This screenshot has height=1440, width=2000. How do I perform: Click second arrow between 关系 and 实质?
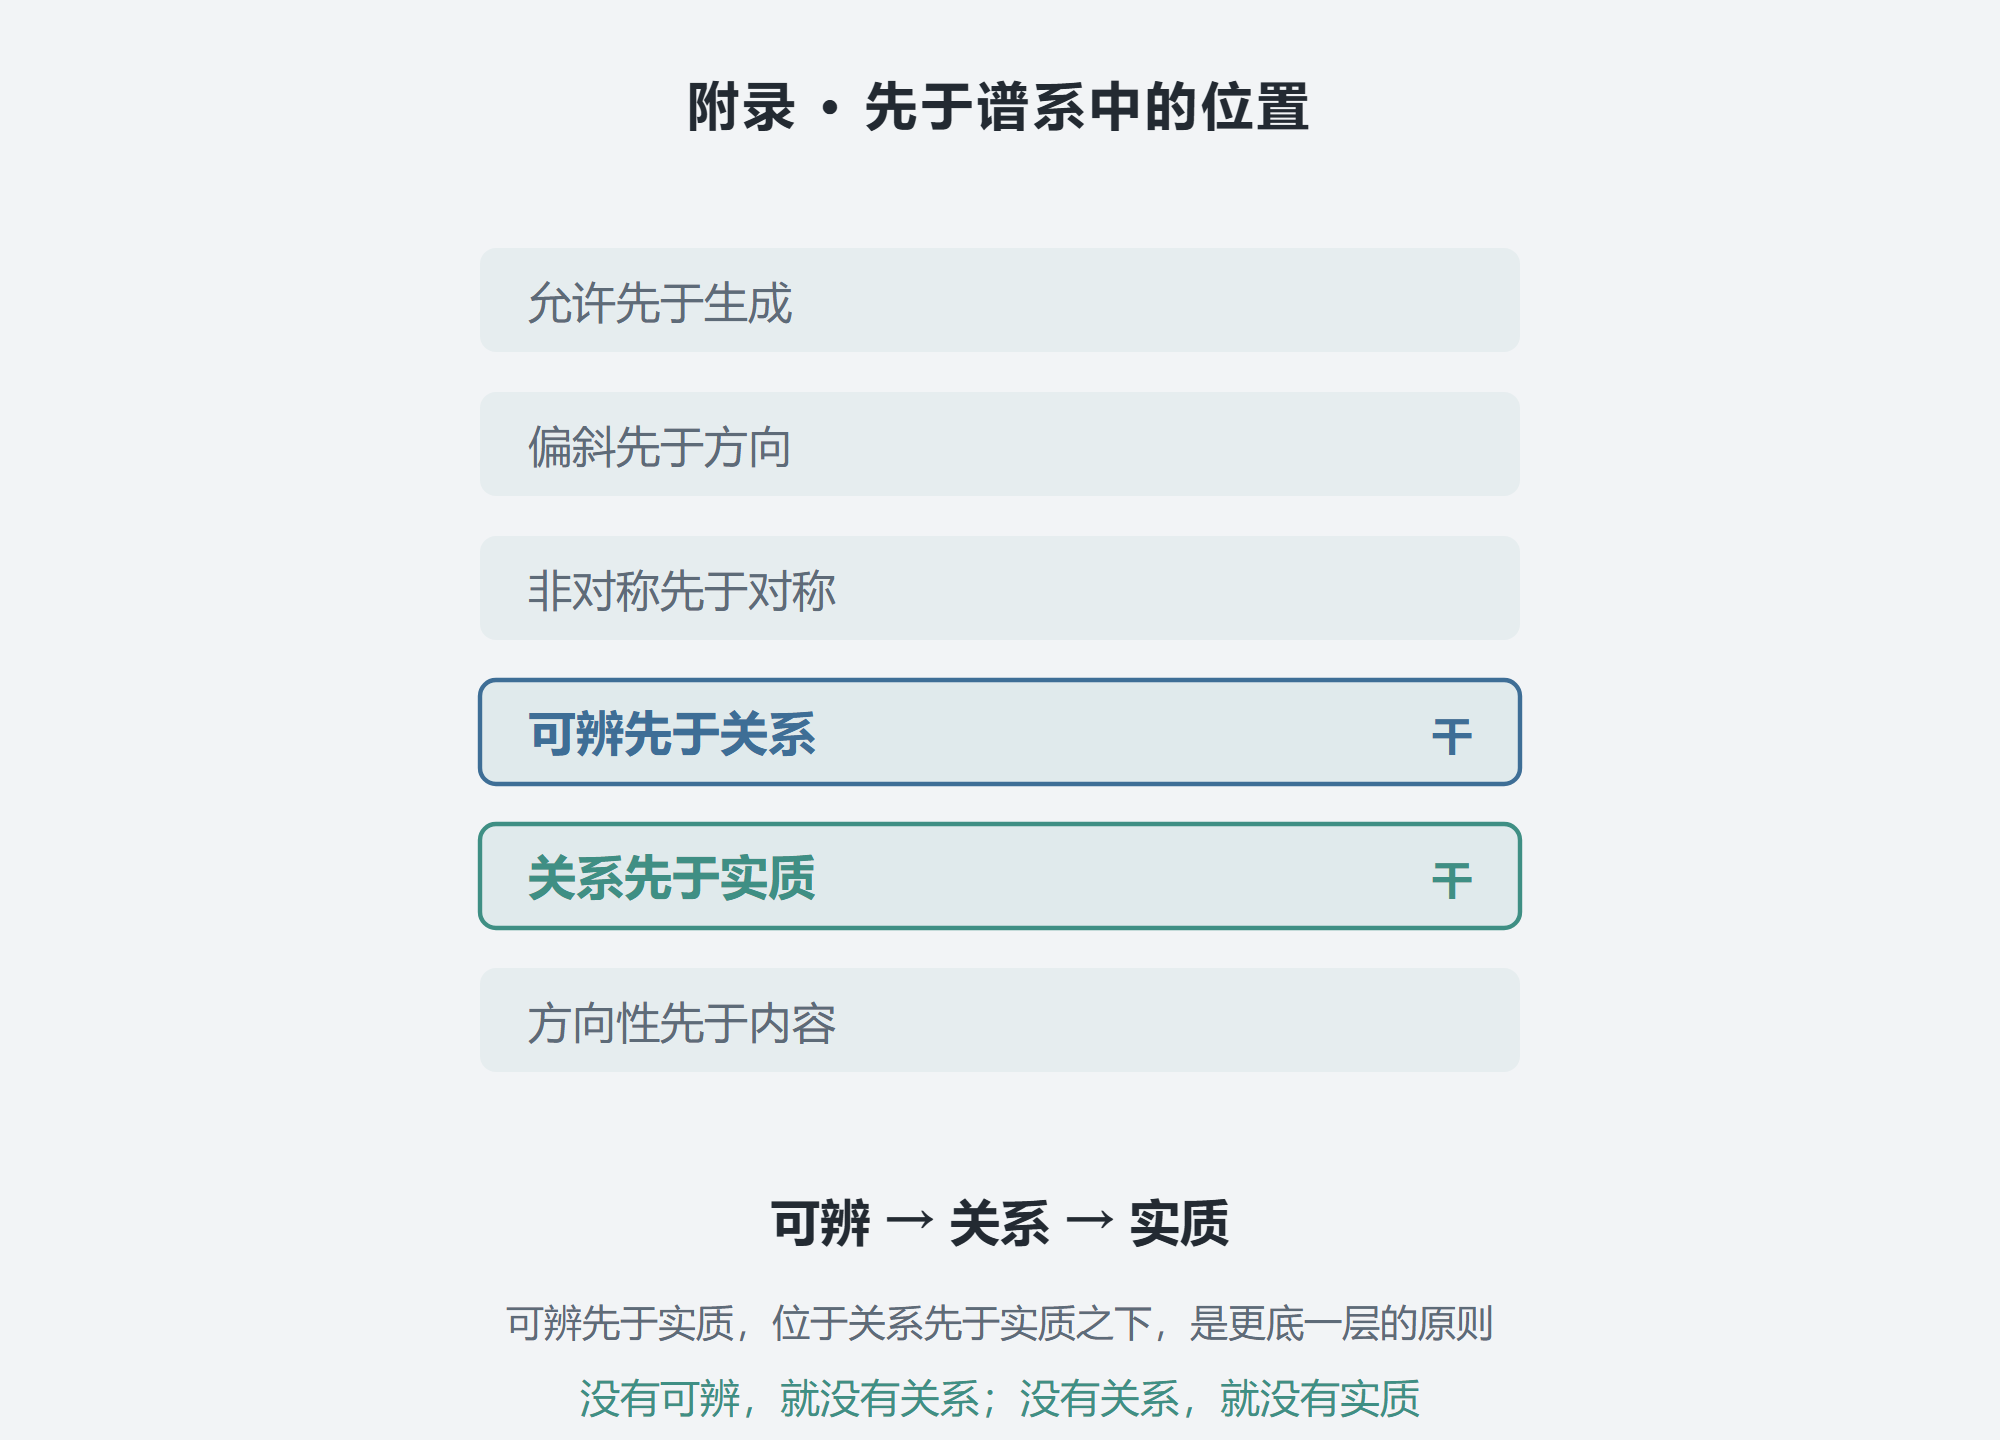1090,1220
